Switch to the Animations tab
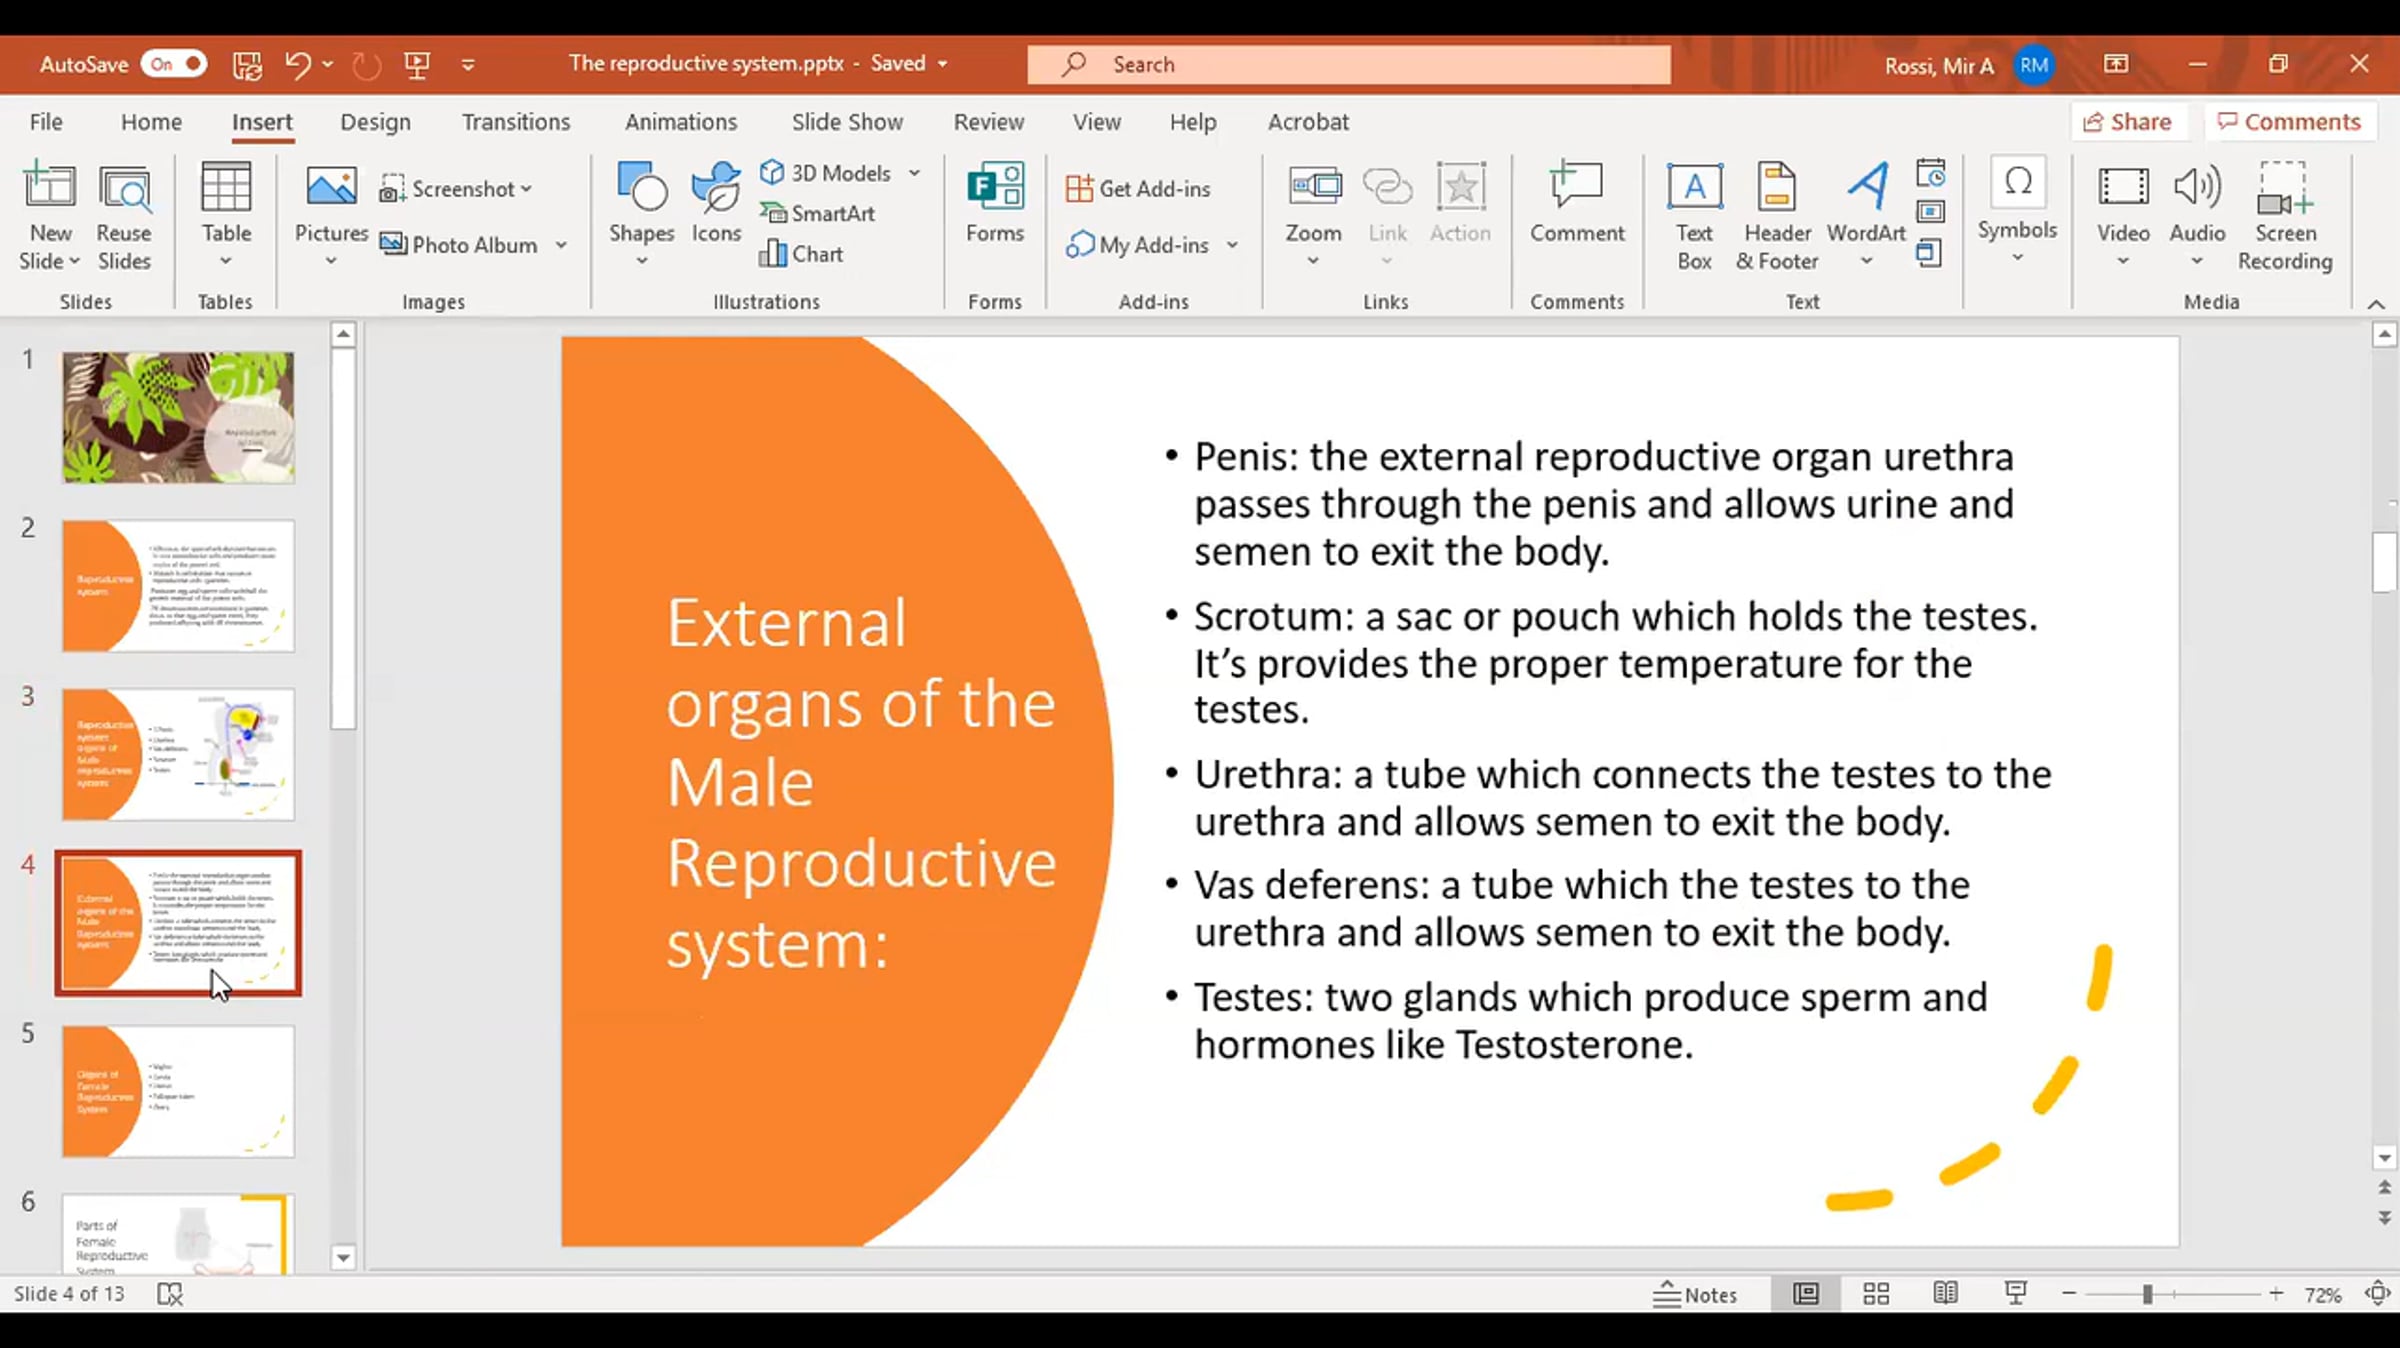Viewport: 2400px width, 1348px height. [x=680, y=122]
